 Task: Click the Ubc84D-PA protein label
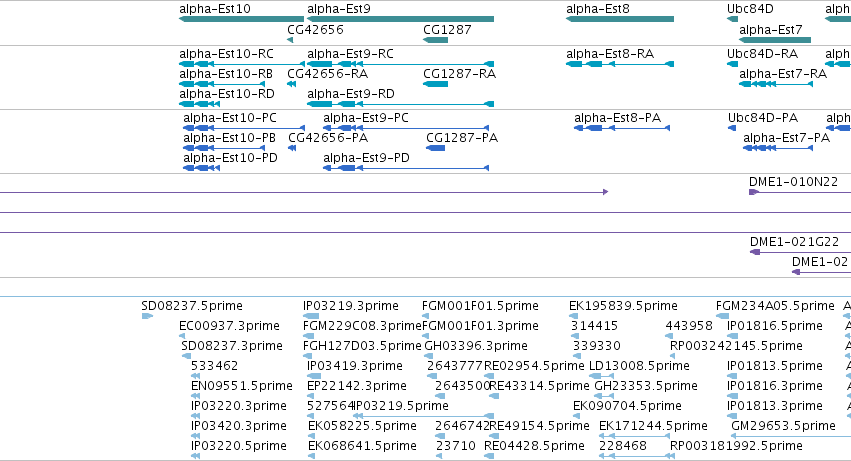pos(763,118)
